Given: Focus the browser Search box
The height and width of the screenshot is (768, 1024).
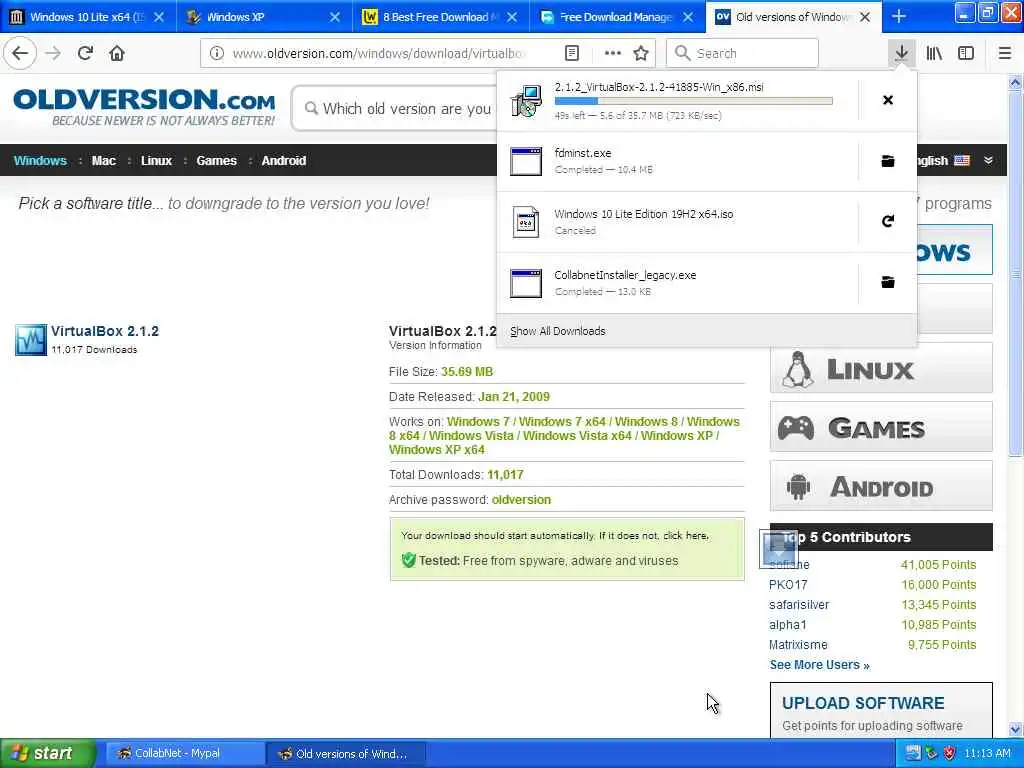Looking at the screenshot, I should (x=743, y=53).
